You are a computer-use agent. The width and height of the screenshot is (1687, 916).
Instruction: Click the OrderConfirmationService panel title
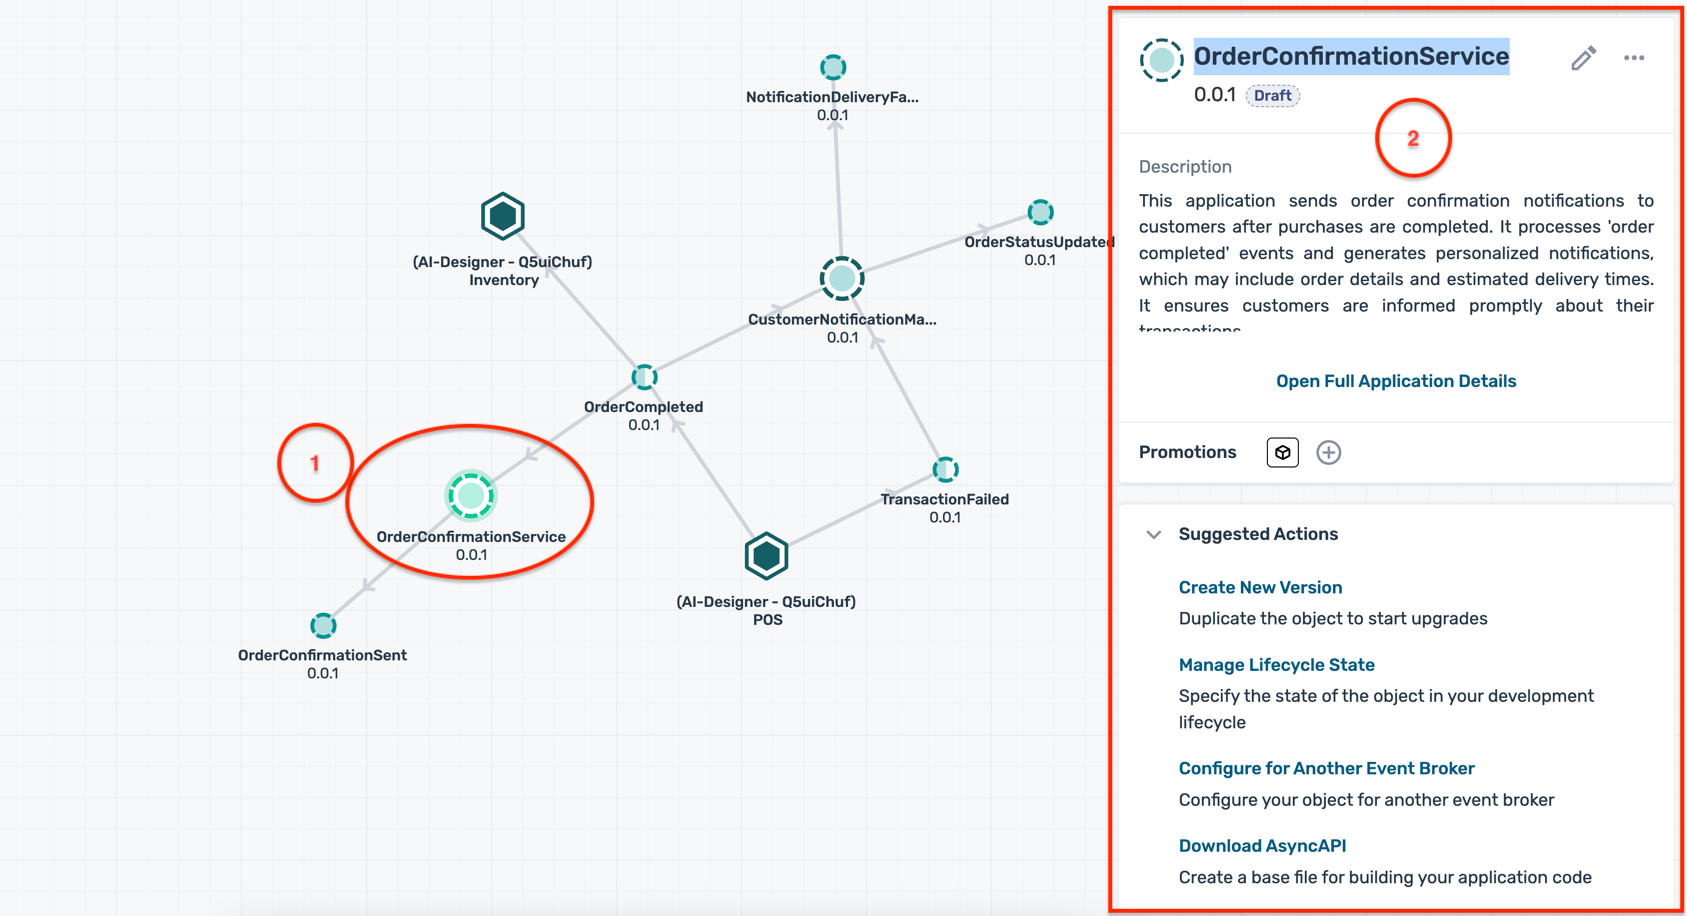(1351, 56)
